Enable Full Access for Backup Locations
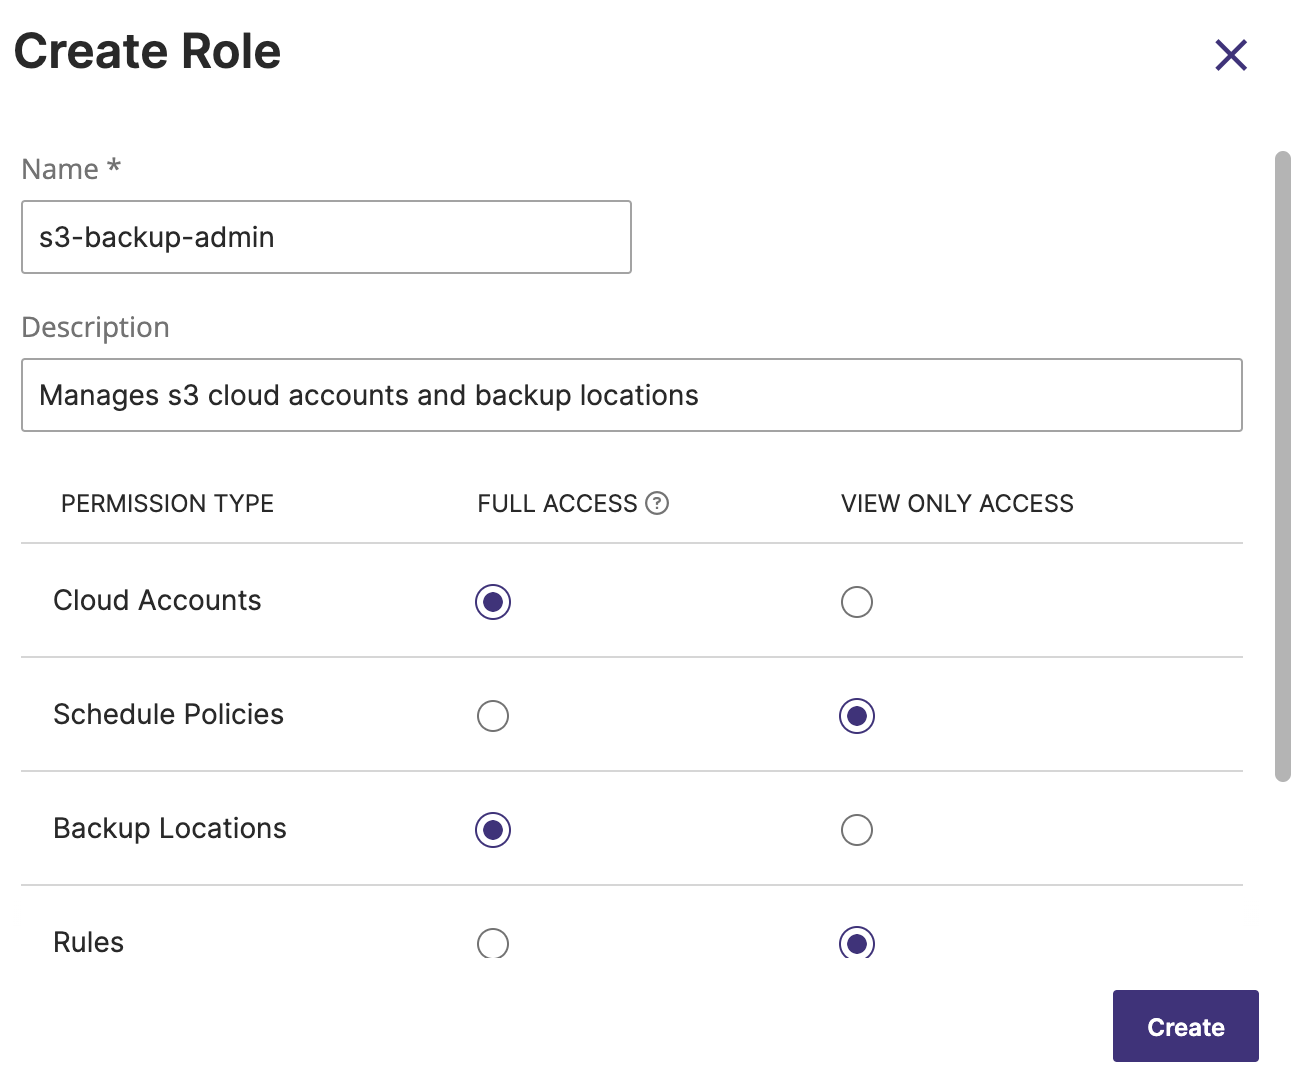Viewport: 1308px width, 1078px height. (x=493, y=830)
